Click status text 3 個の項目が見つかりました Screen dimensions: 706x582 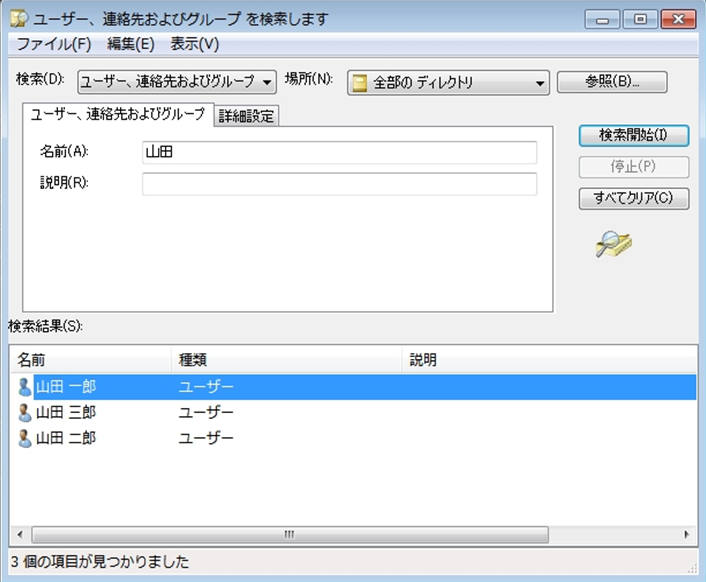click(100, 562)
